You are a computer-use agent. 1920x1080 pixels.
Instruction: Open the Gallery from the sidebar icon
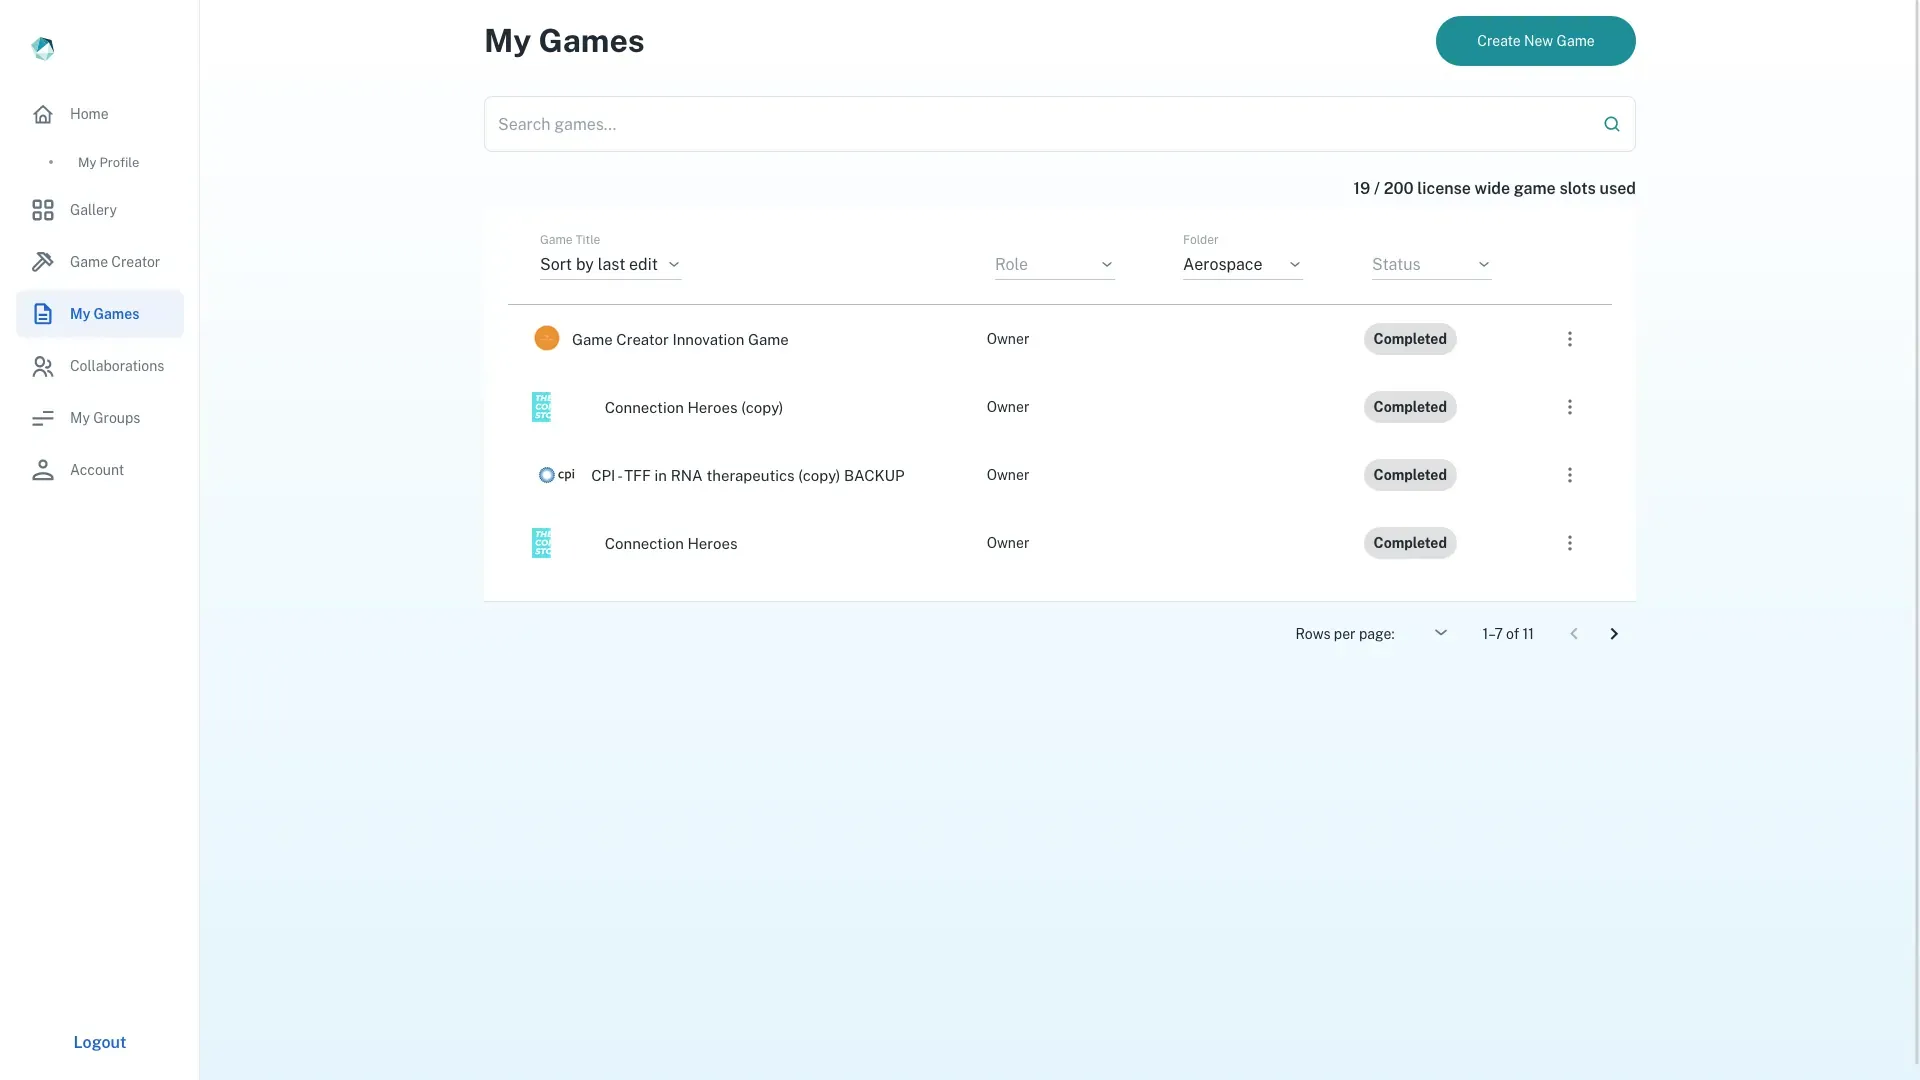coord(43,210)
